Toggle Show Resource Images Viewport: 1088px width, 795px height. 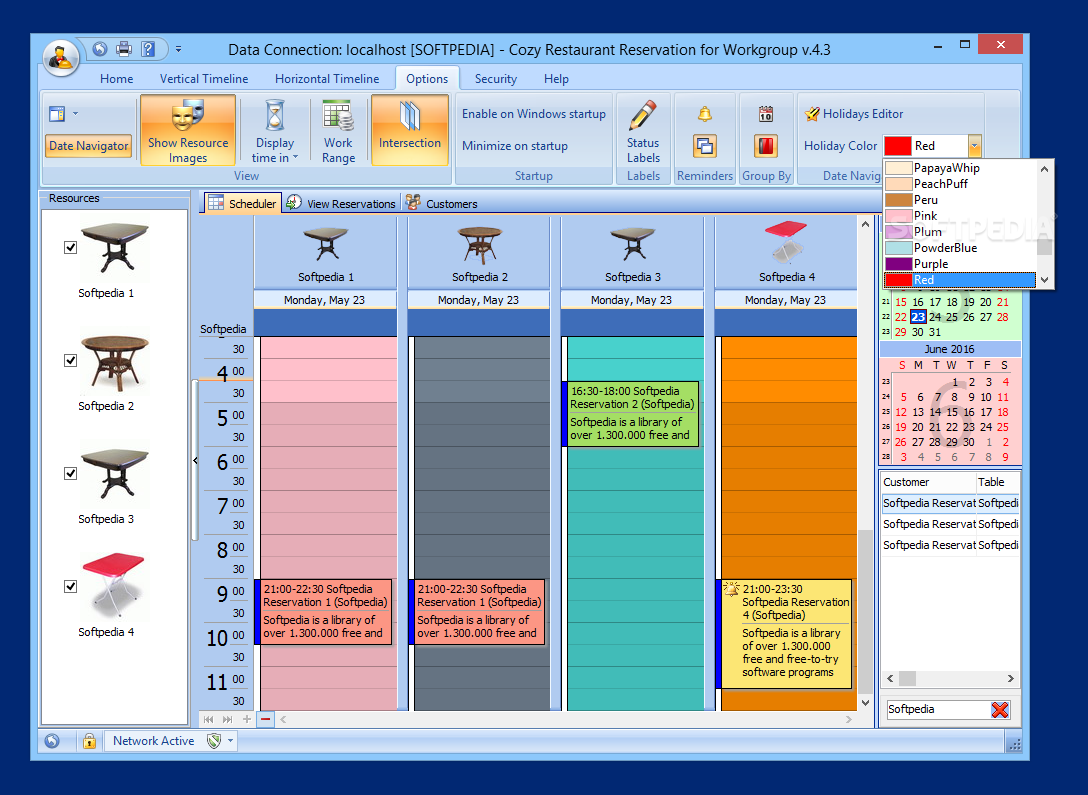(188, 130)
